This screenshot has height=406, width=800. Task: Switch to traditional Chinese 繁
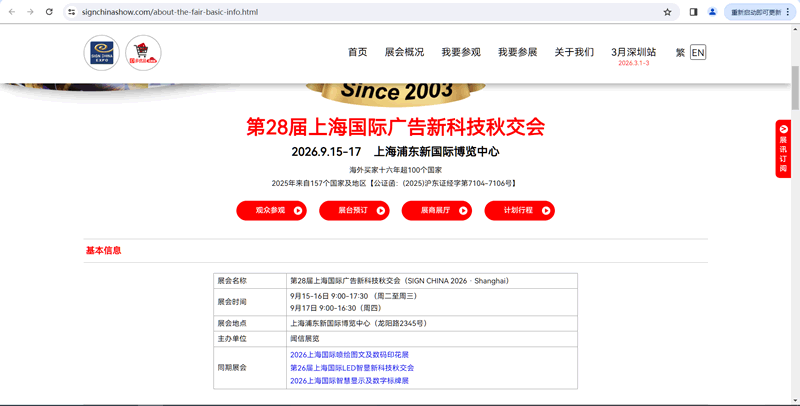pyautogui.click(x=680, y=52)
